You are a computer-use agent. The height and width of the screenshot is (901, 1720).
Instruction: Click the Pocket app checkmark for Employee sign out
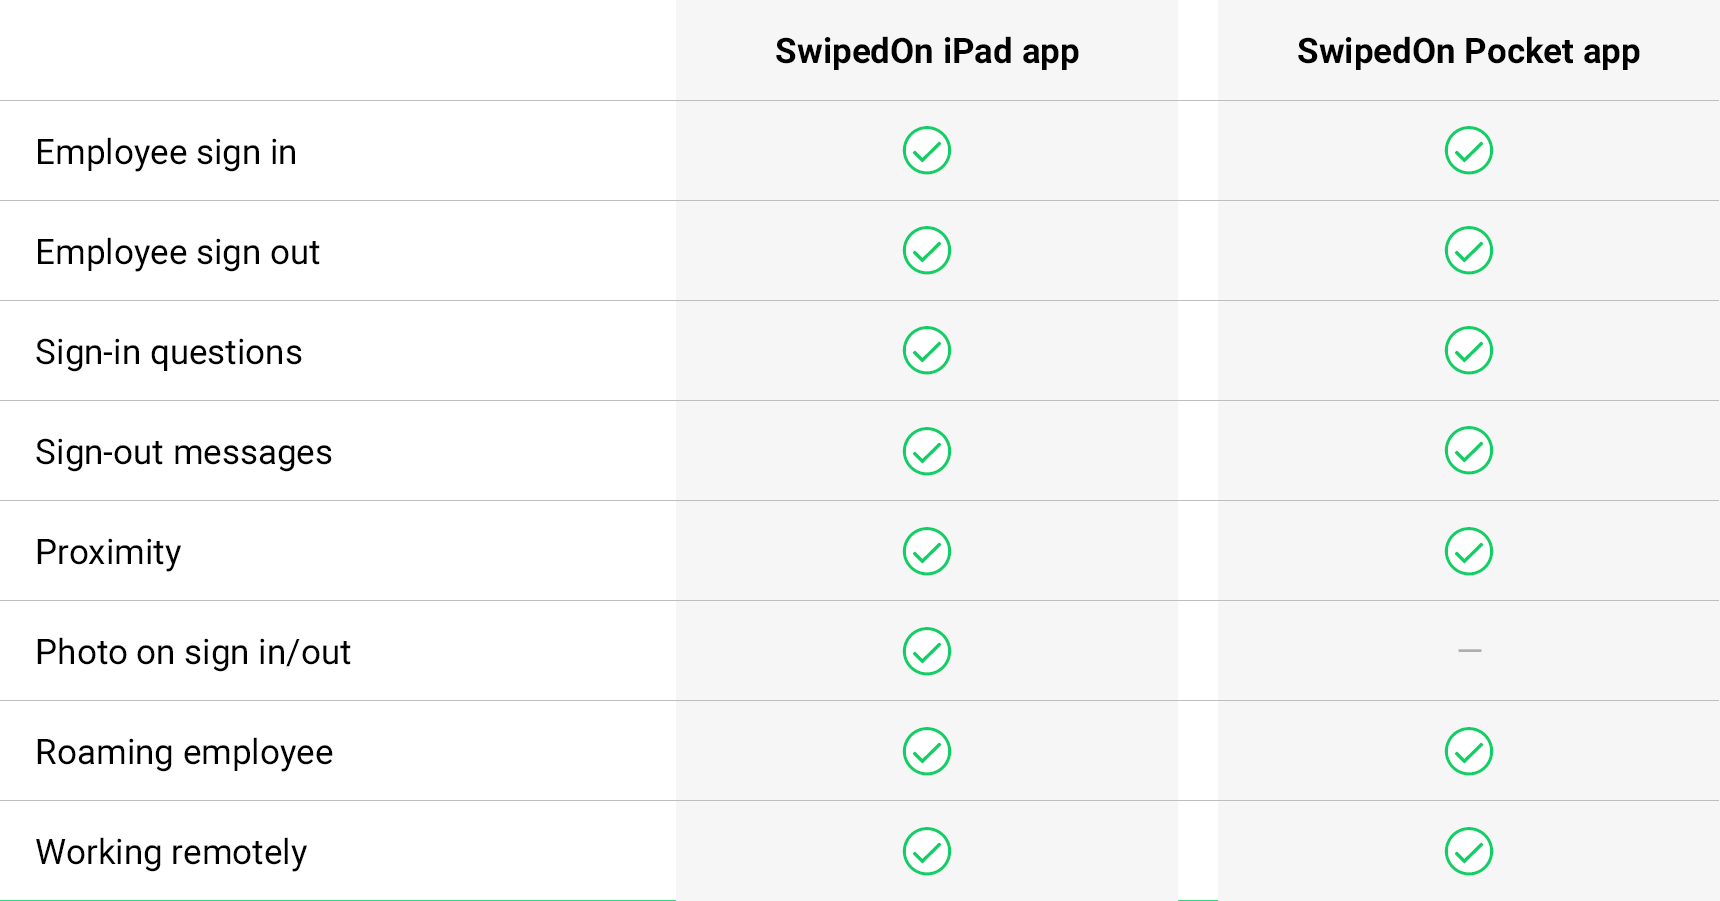pyautogui.click(x=1469, y=251)
